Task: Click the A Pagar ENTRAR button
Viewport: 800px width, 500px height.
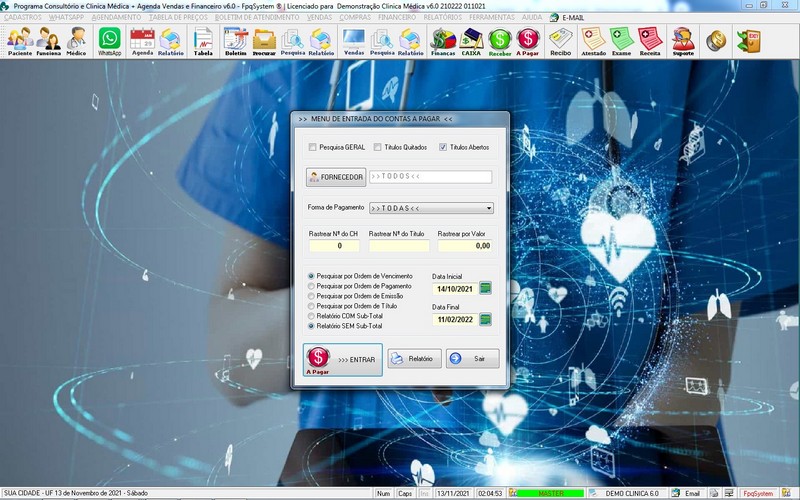Action: click(x=342, y=359)
